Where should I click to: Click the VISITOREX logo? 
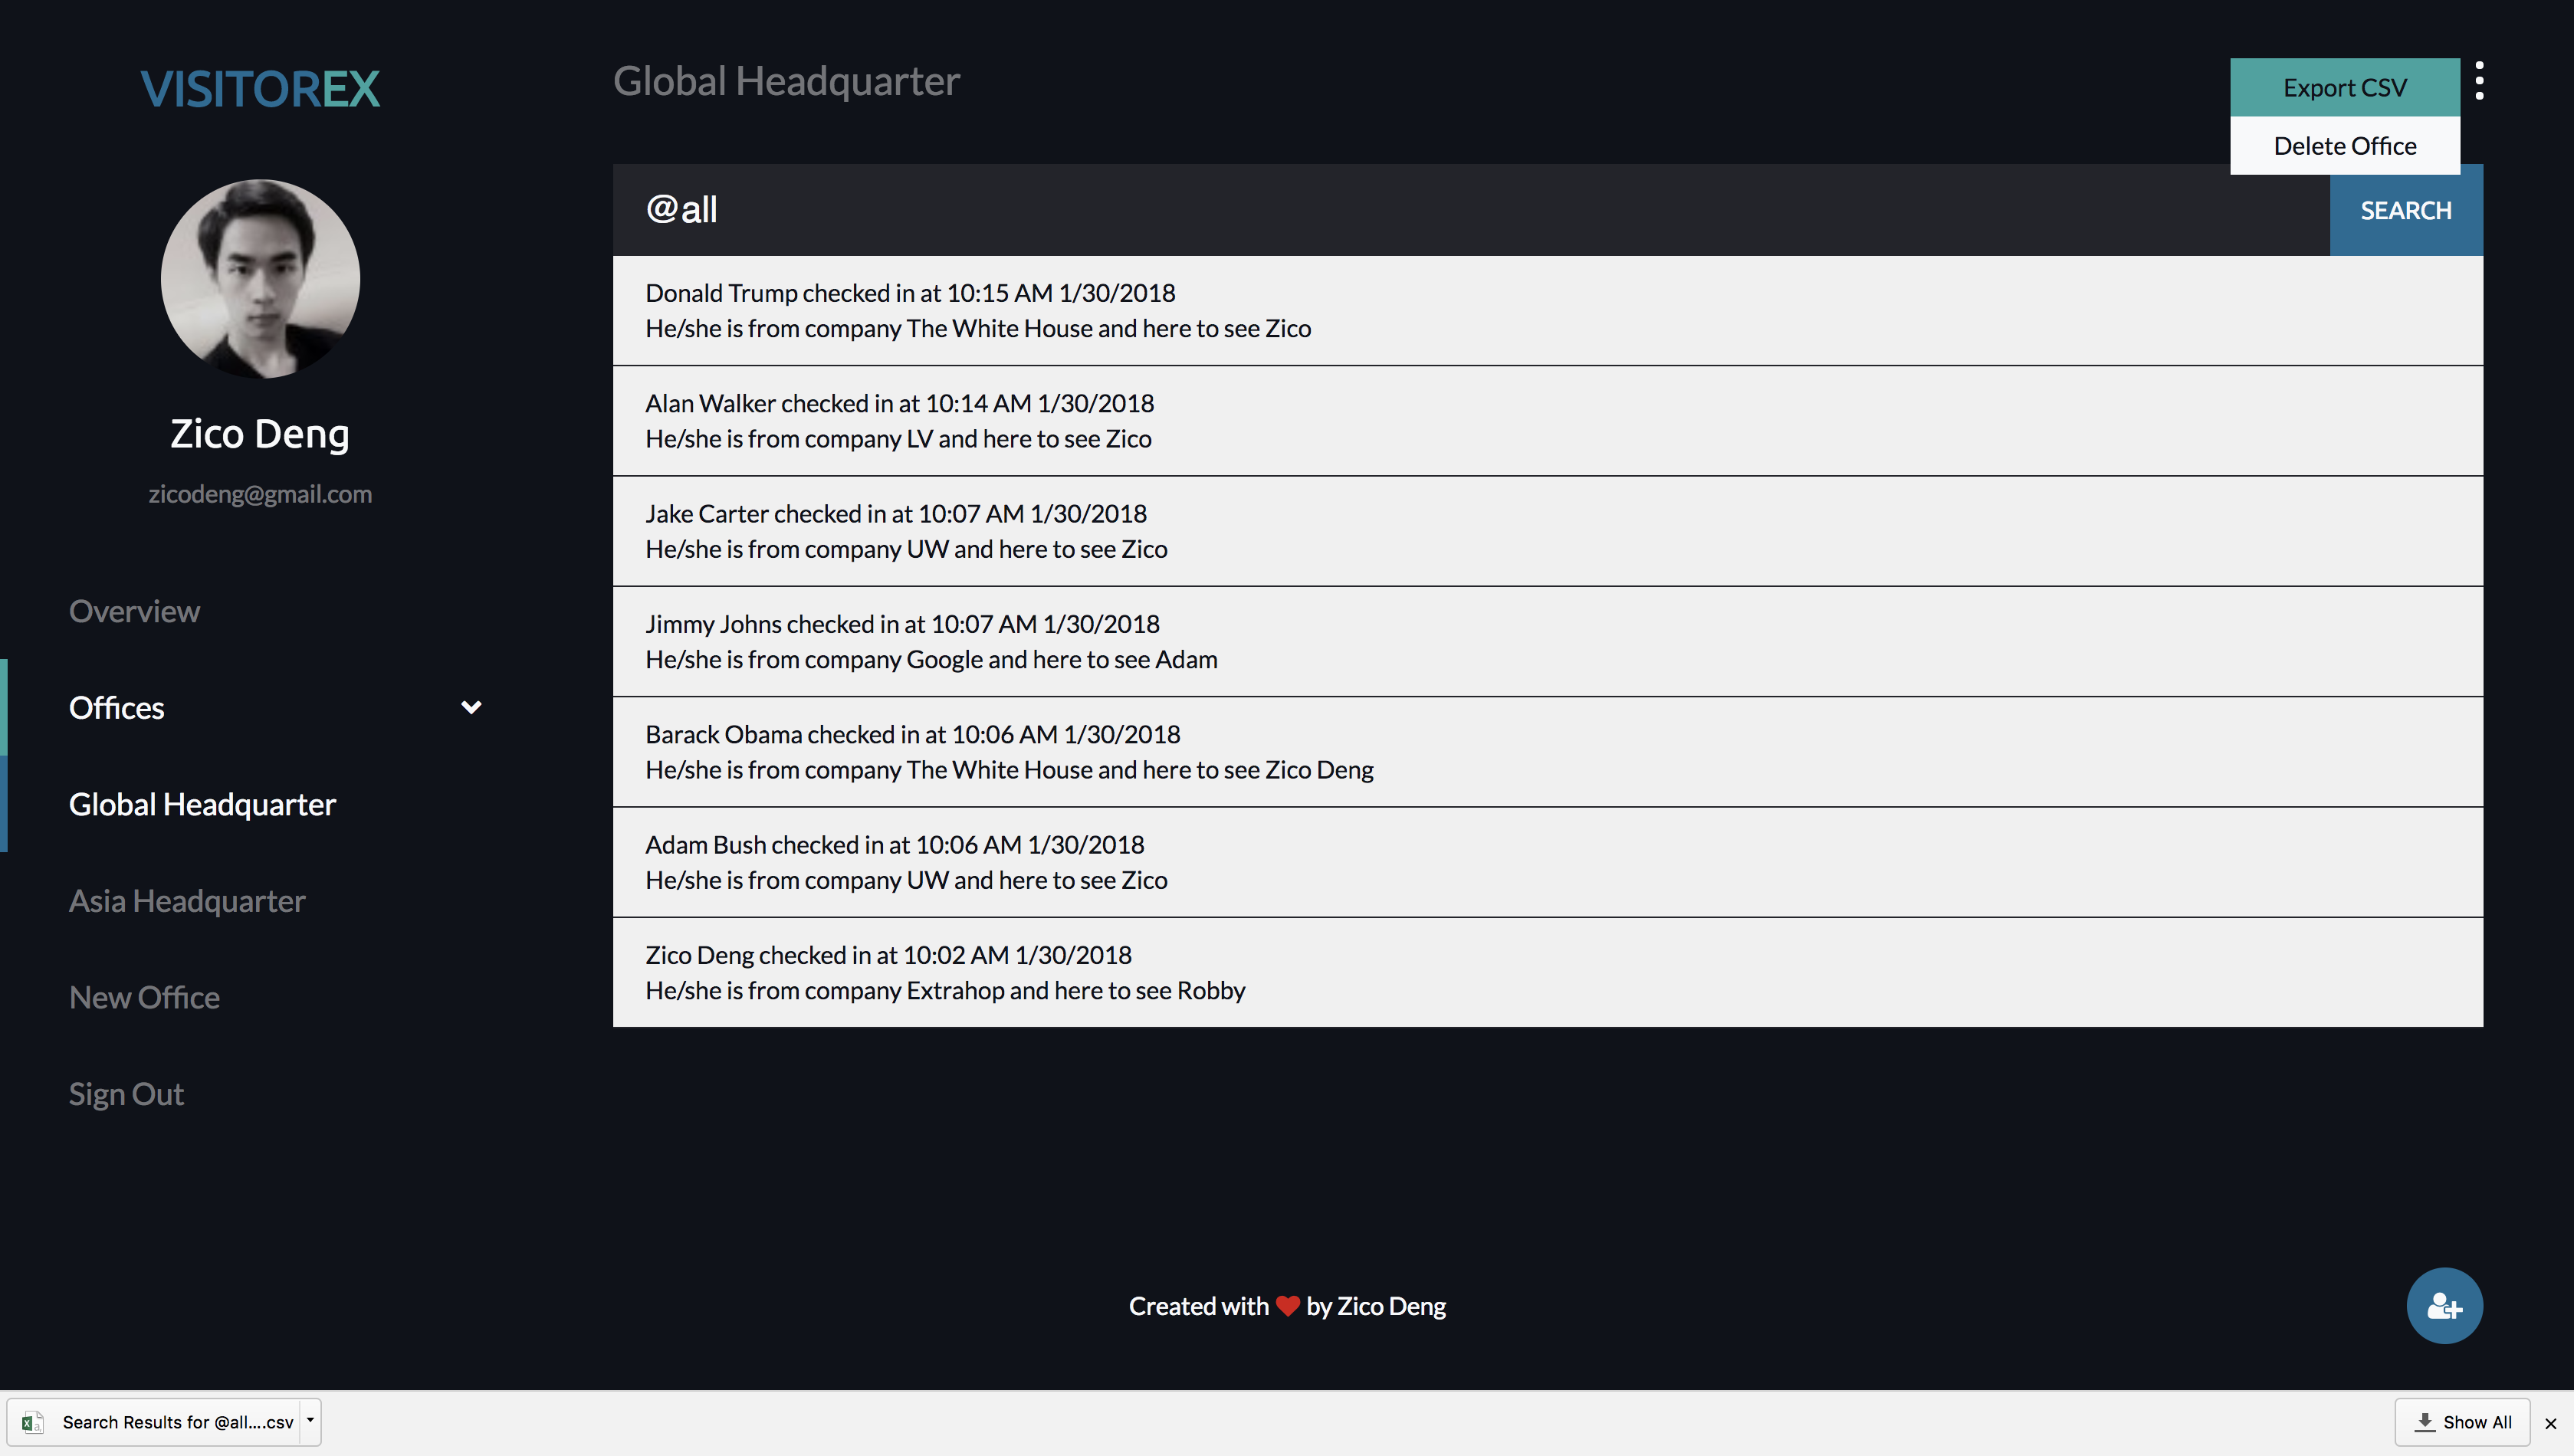point(260,89)
